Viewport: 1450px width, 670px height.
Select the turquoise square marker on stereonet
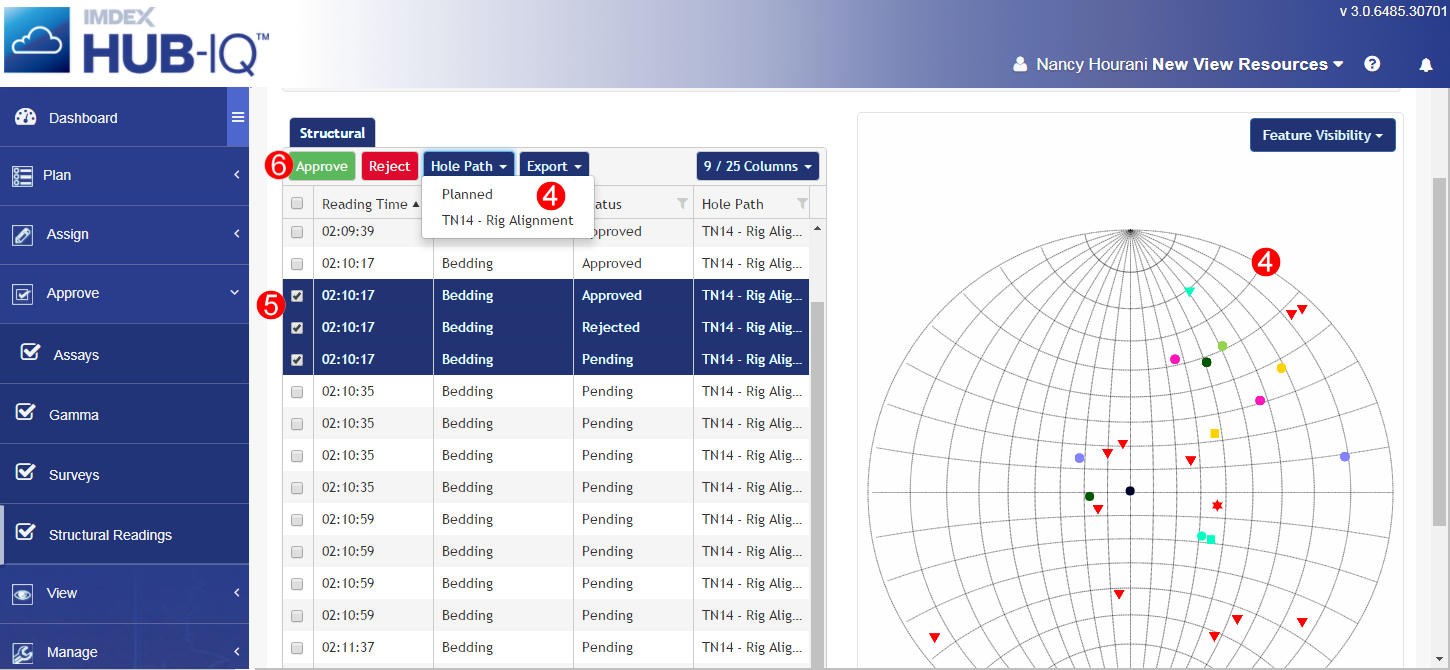(x=1211, y=540)
